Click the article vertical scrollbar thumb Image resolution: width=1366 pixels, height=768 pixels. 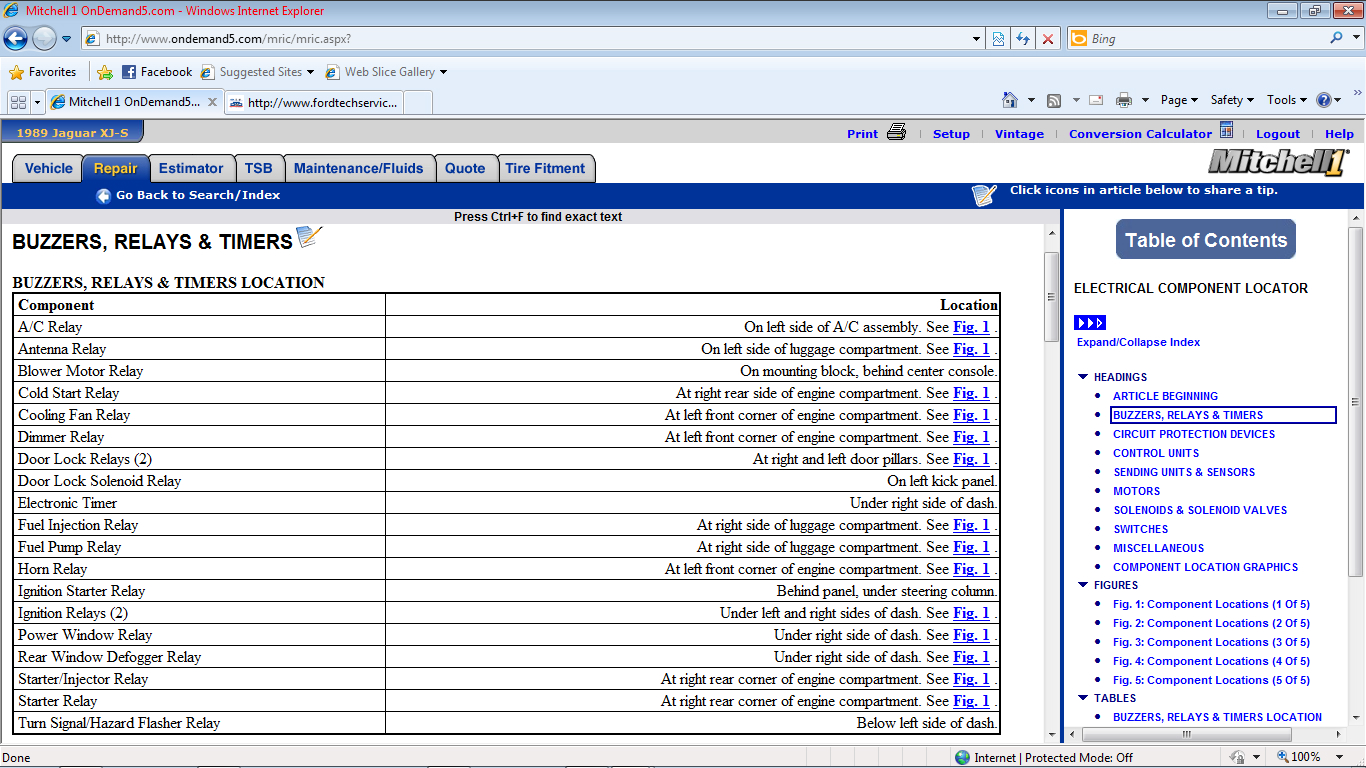(x=1051, y=296)
